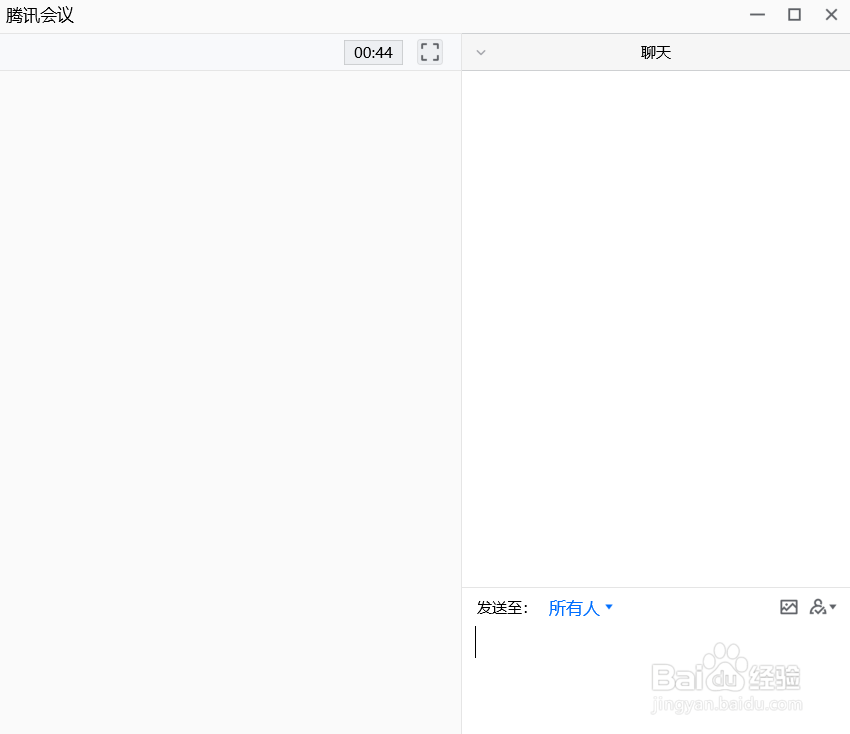Click the brackets icon to enlarge the video area
Image resolution: width=850 pixels, height=734 pixels.
(x=429, y=52)
